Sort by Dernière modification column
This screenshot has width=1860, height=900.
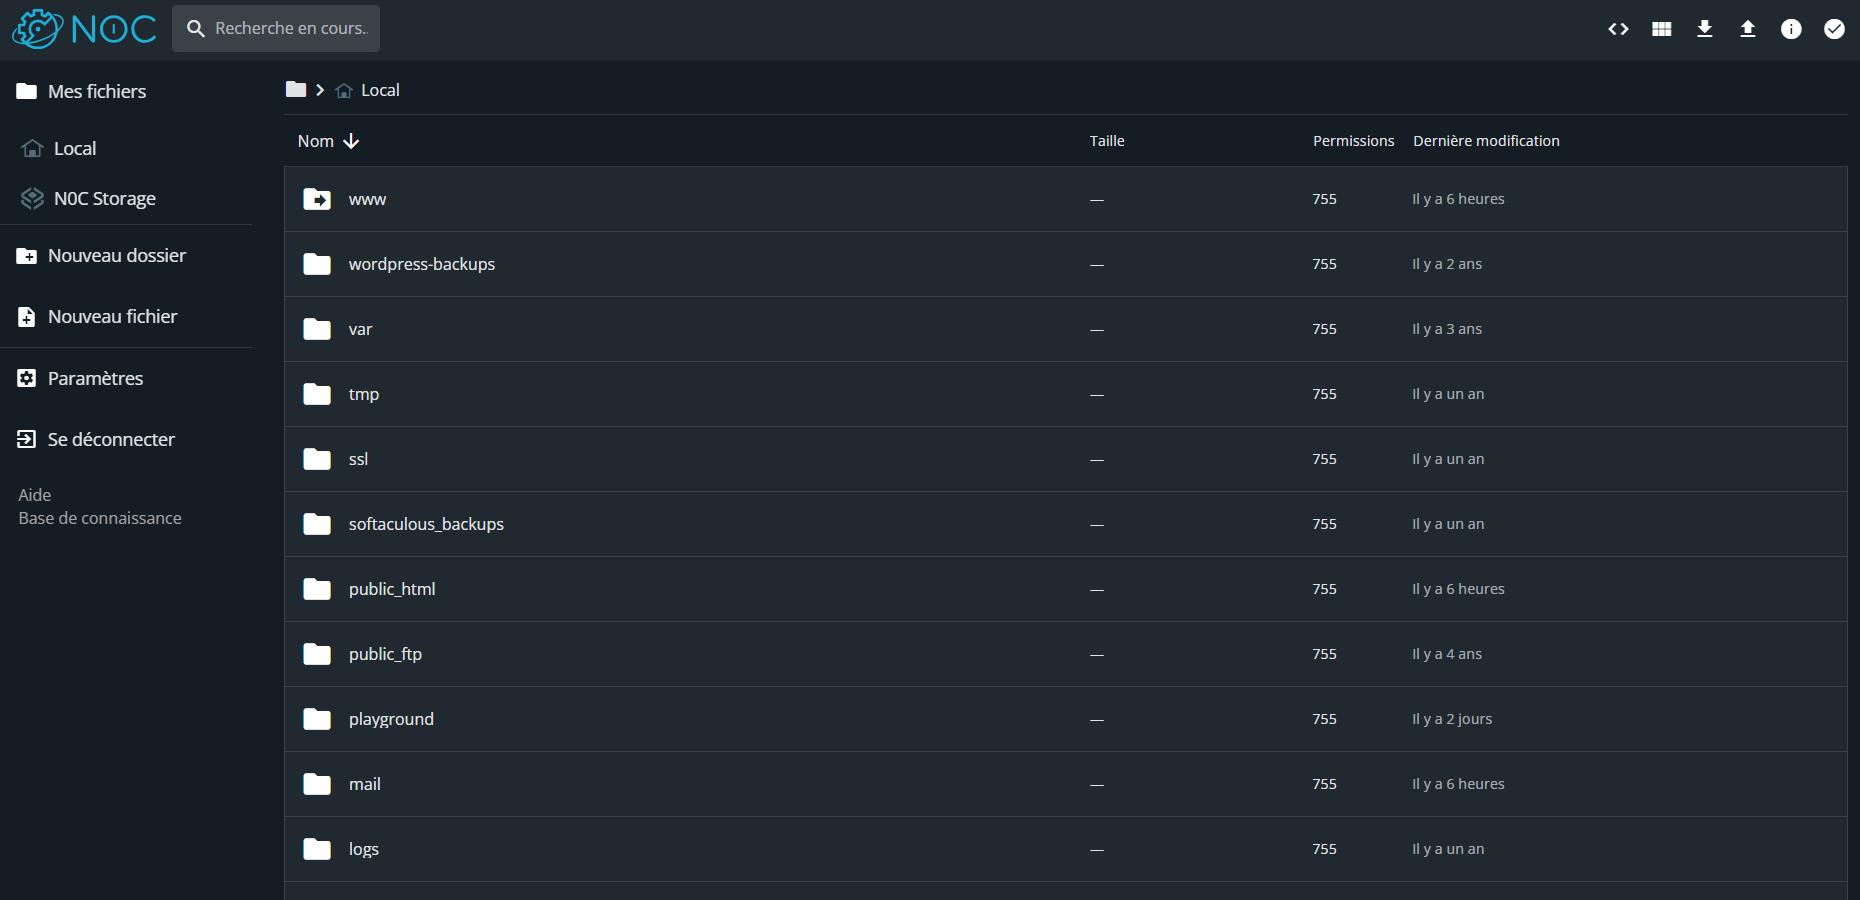click(x=1486, y=141)
